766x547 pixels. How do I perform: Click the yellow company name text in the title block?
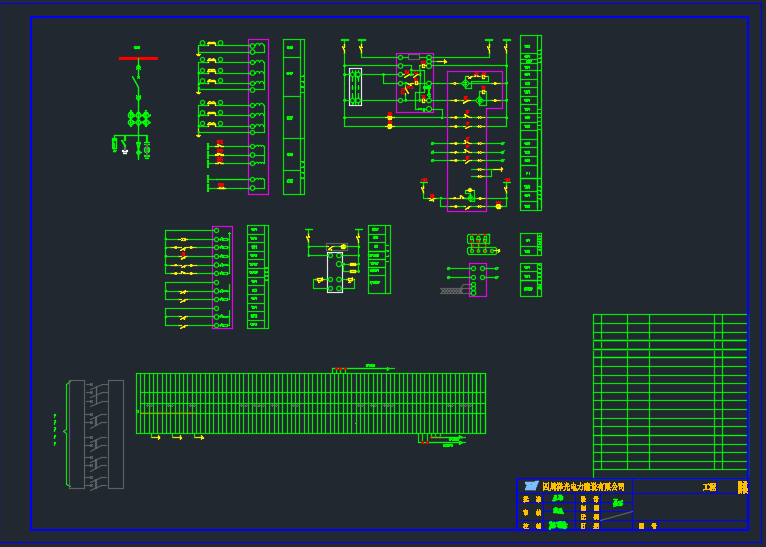[x=583, y=486]
